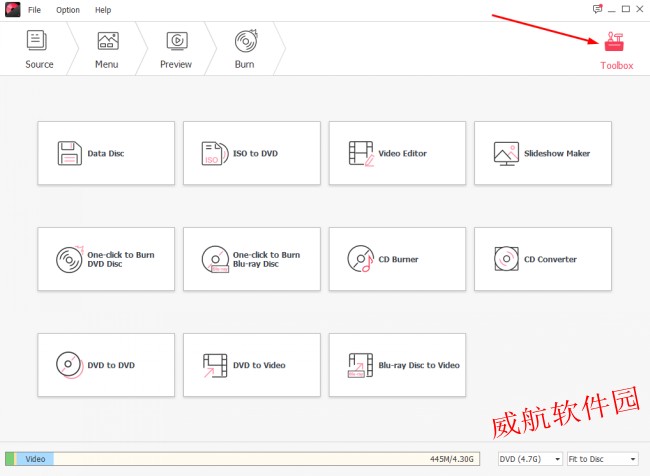Image resolution: width=650 pixels, height=476 pixels.
Task: Open the Option menu
Action: tap(68, 10)
